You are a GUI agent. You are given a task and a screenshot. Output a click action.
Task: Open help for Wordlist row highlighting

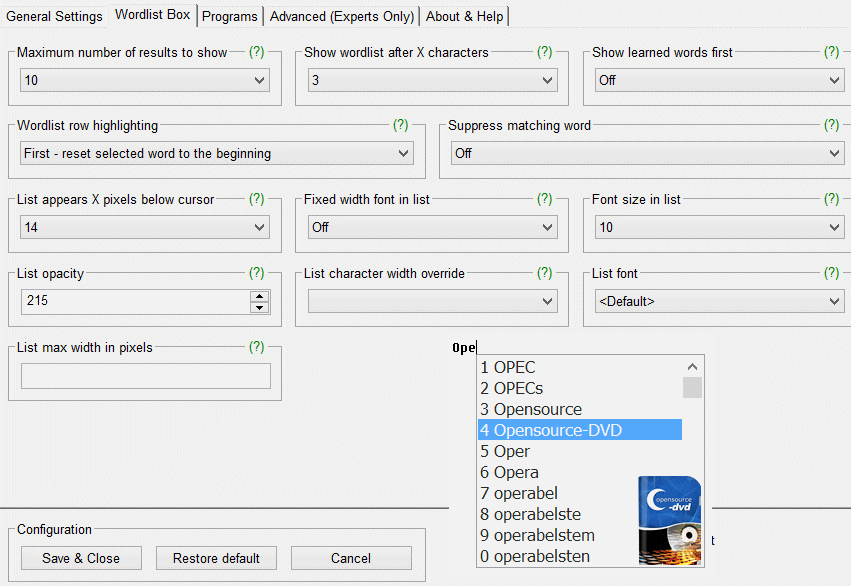[x=400, y=126]
